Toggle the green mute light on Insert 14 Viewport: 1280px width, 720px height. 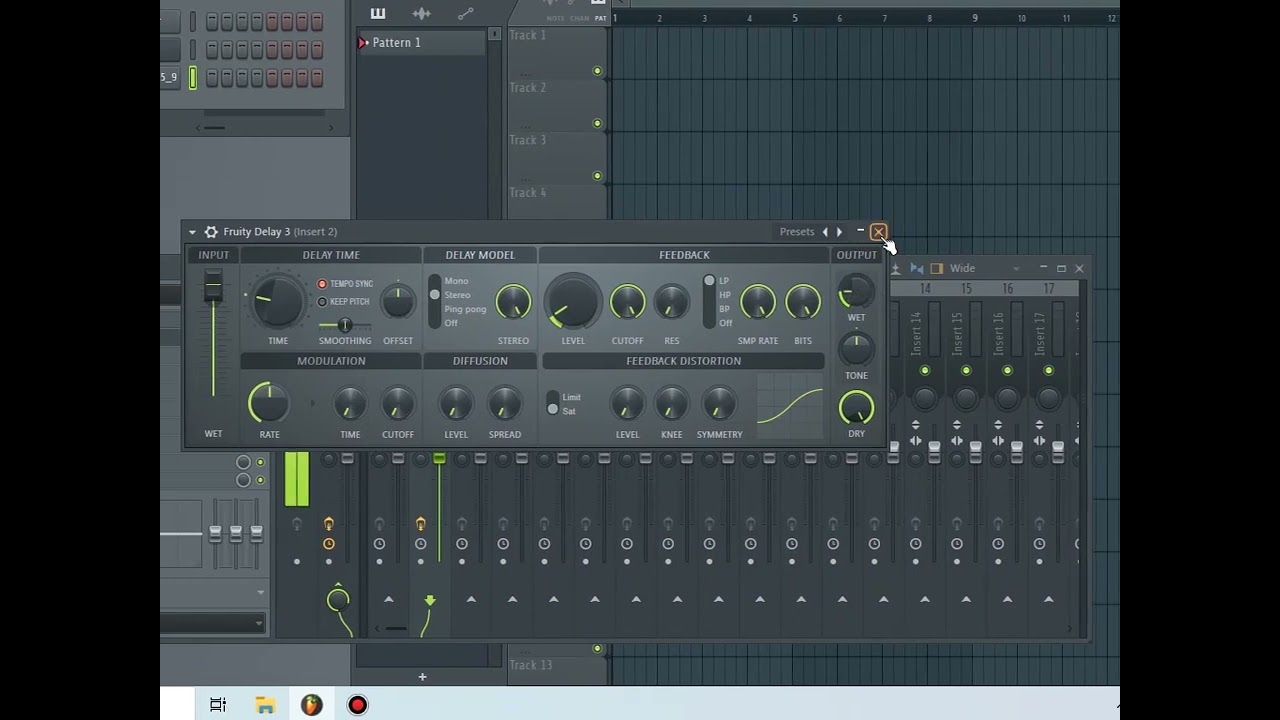pyautogui.click(x=925, y=371)
